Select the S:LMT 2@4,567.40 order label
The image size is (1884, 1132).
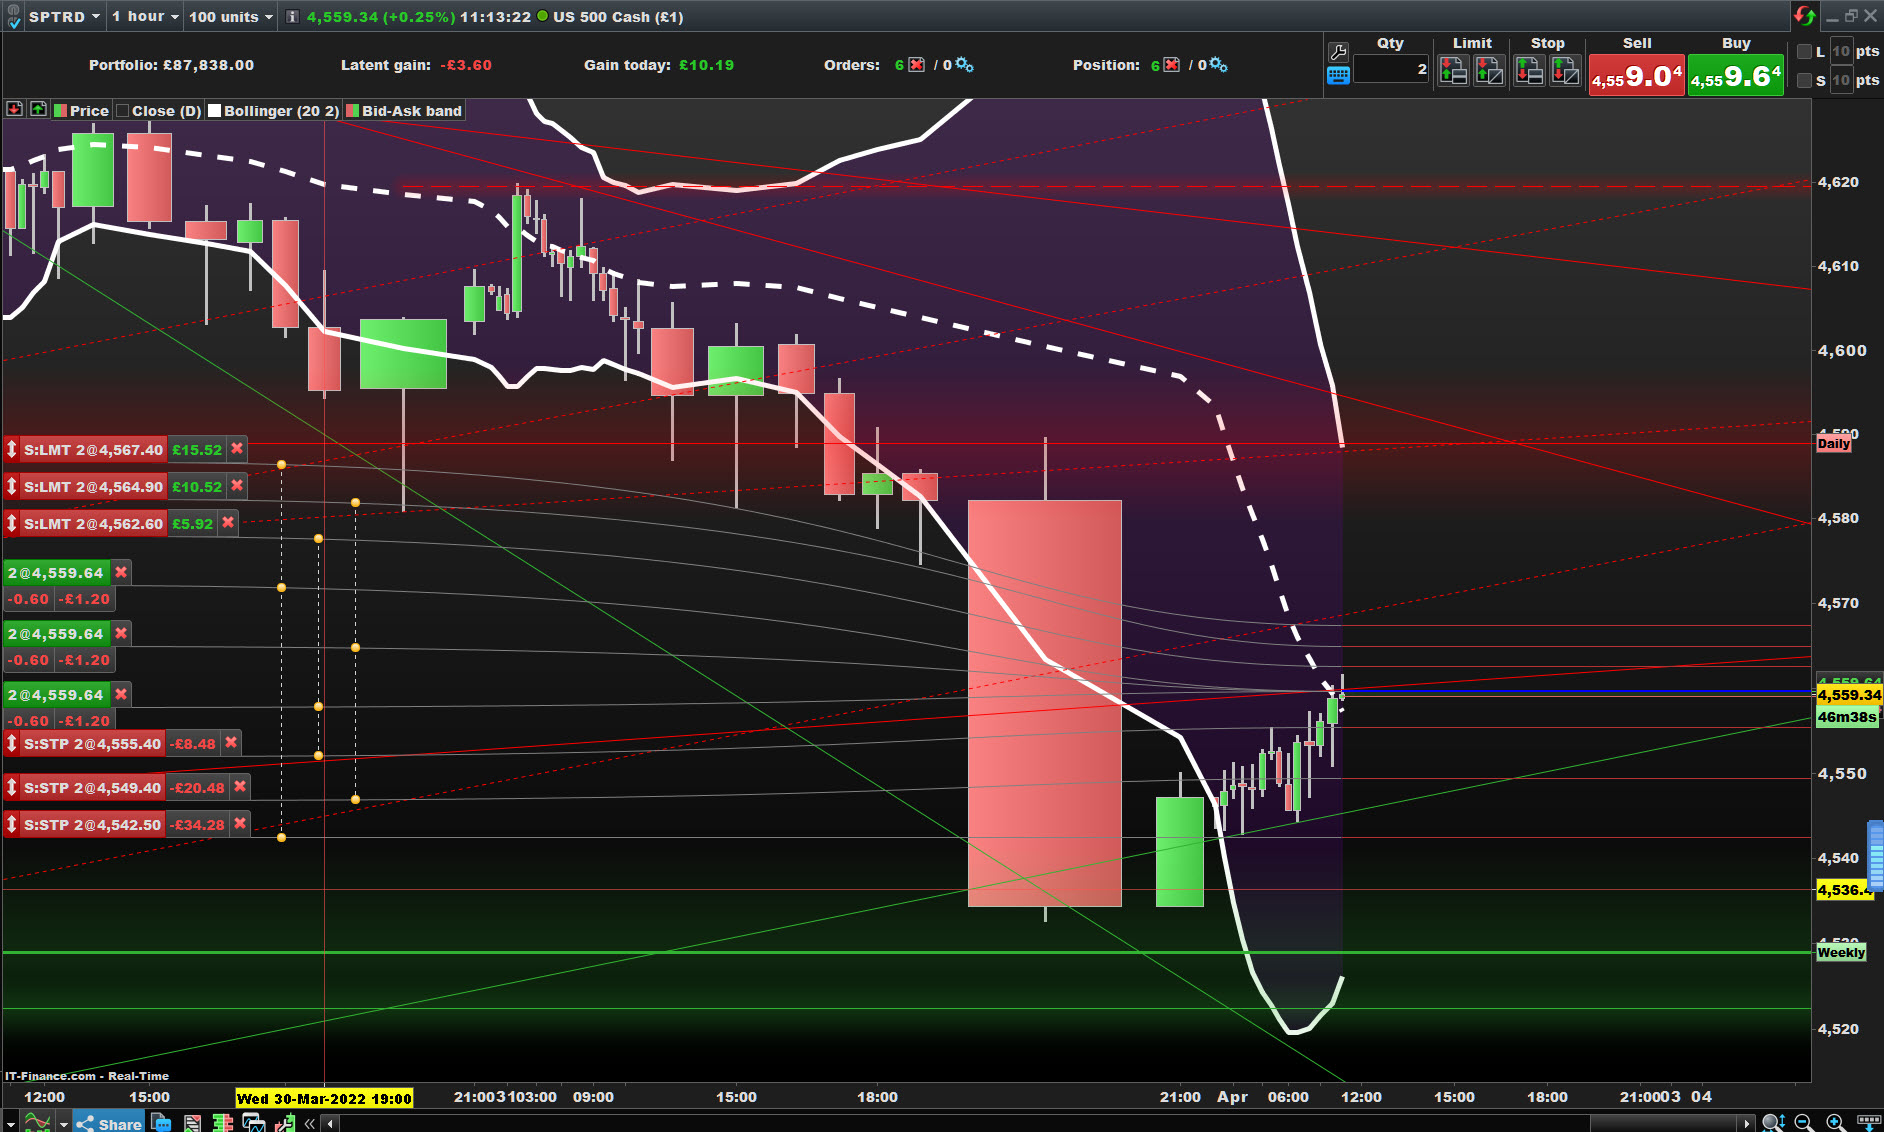click(93, 450)
